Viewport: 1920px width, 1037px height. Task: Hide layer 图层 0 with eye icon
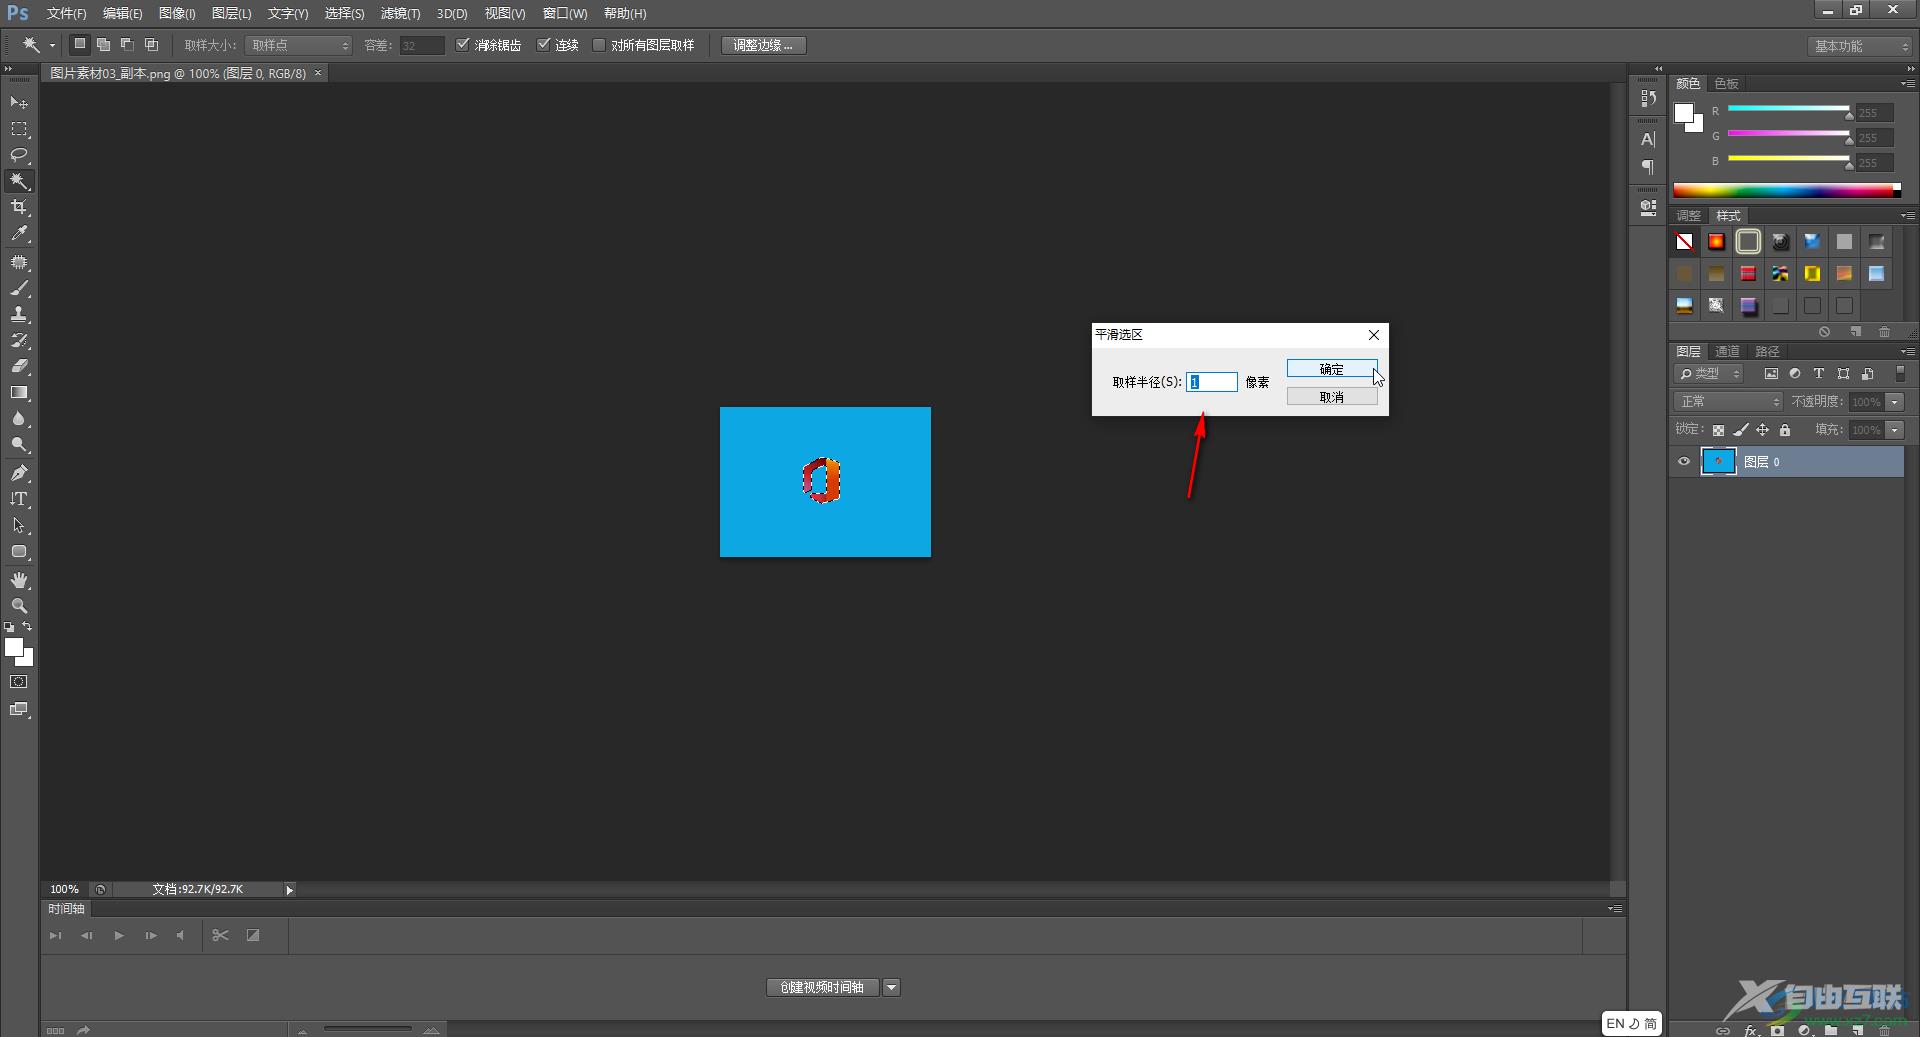[x=1684, y=462]
